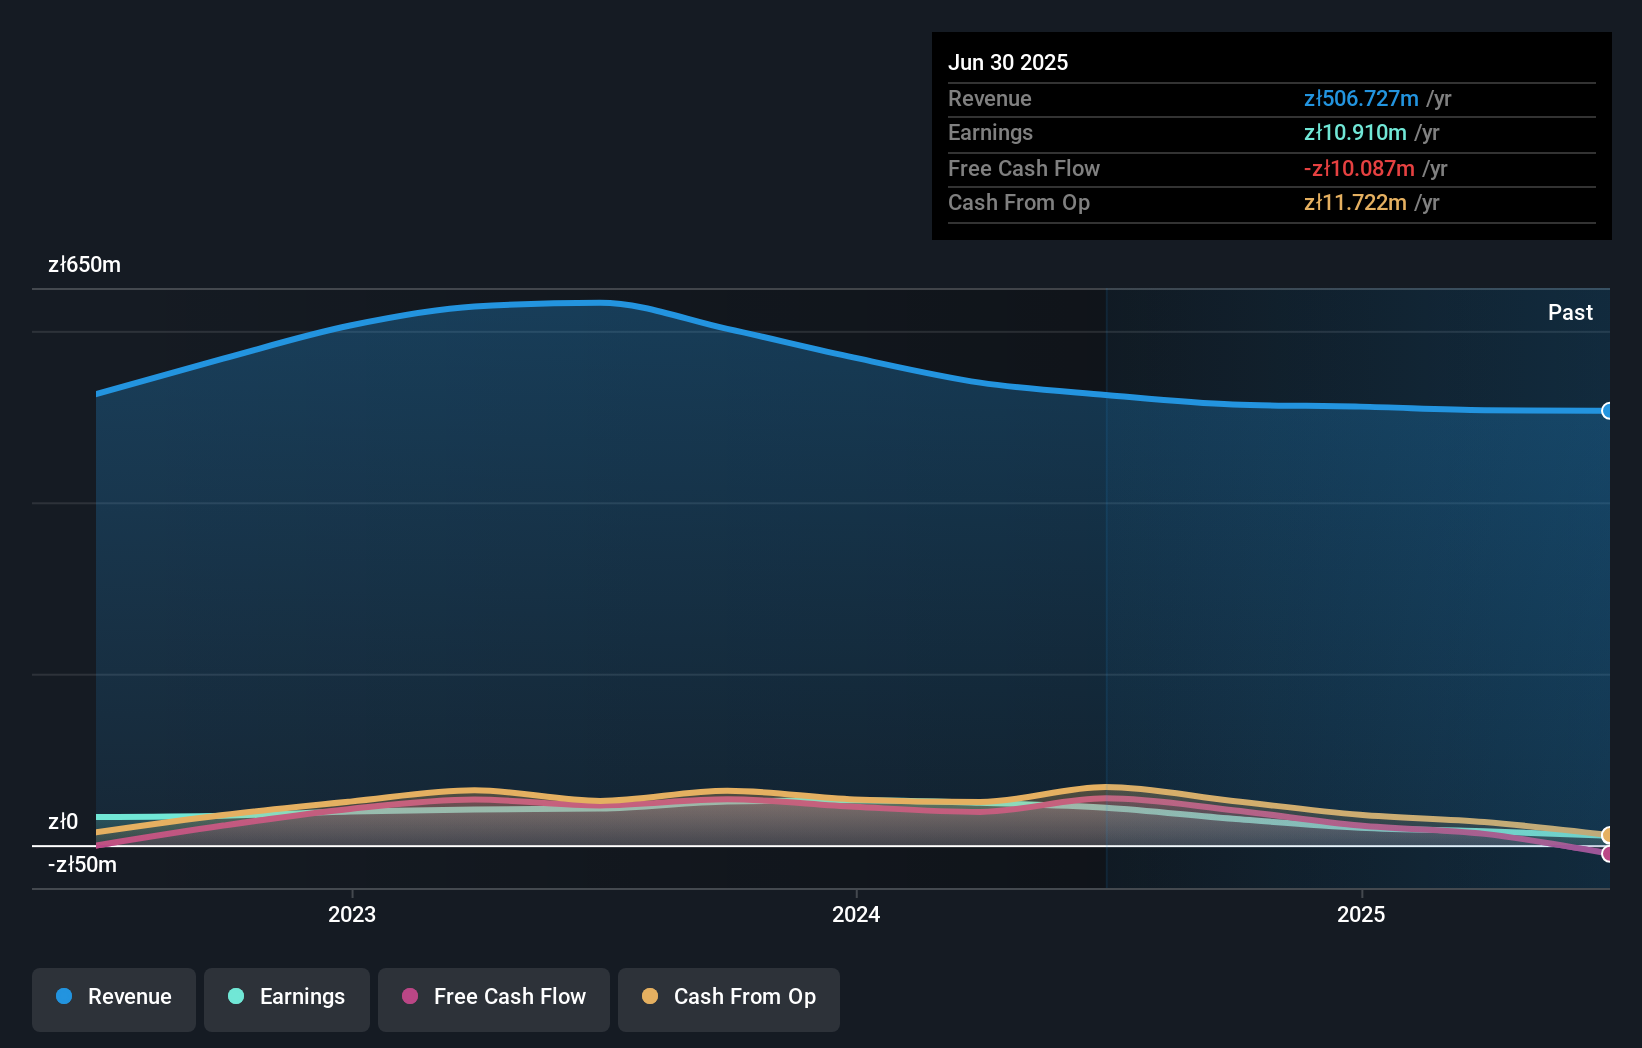Click the blue Revenue legend dot
Image resolution: width=1642 pixels, height=1048 pixels.
click(64, 996)
